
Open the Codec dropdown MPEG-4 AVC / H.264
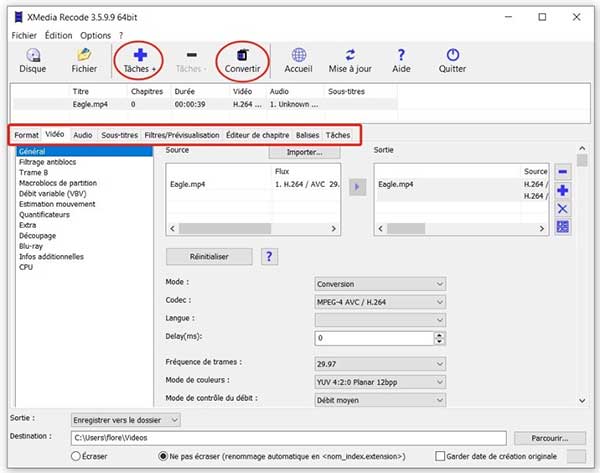pos(380,302)
